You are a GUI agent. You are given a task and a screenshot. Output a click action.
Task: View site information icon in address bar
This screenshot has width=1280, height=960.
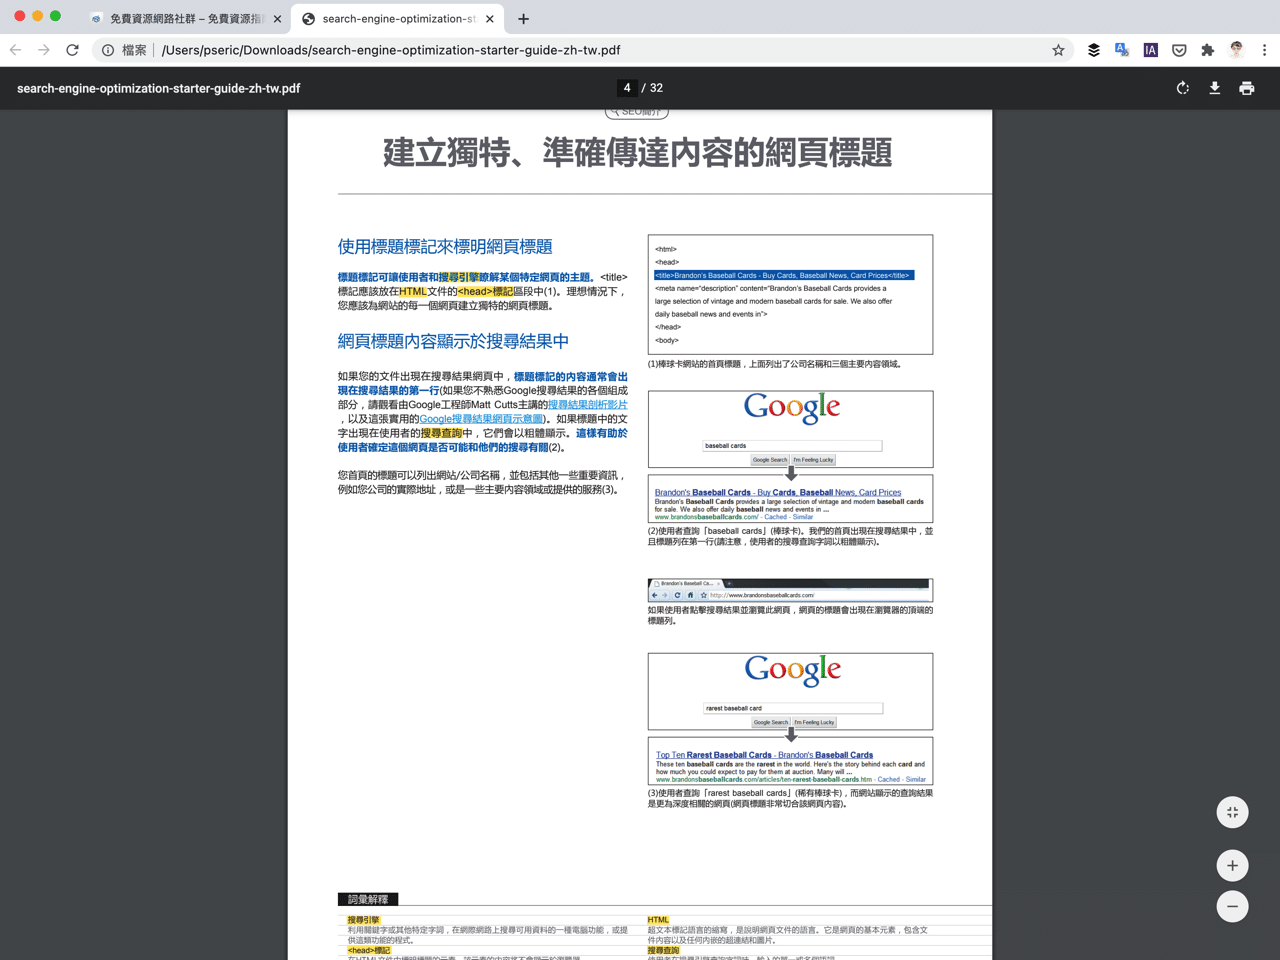point(108,50)
